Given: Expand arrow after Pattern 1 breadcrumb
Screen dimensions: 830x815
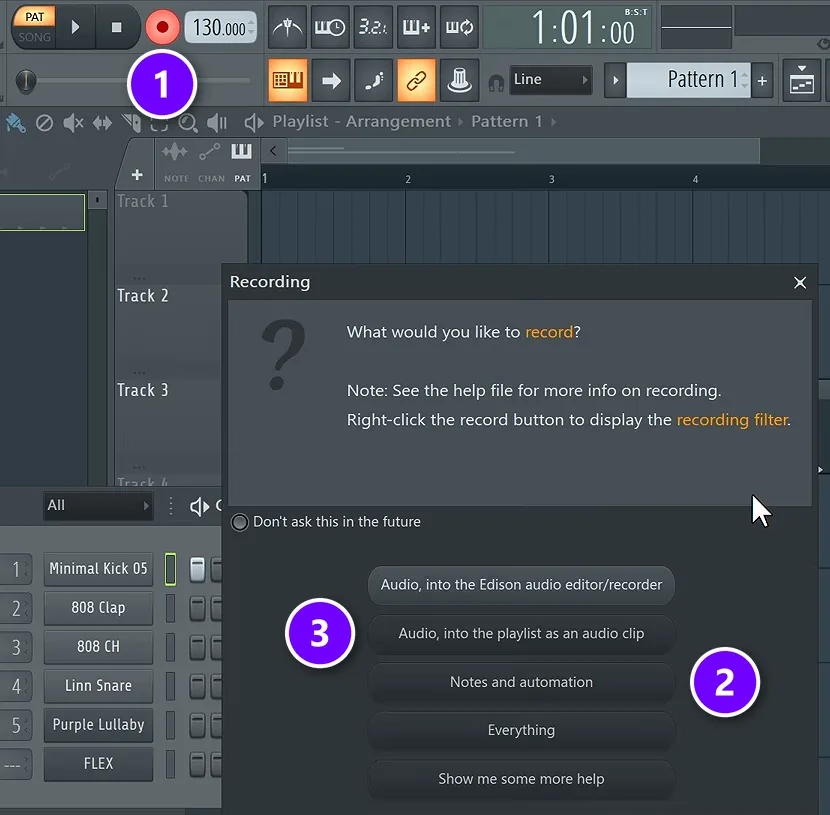Looking at the screenshot, I should point(553,122).
